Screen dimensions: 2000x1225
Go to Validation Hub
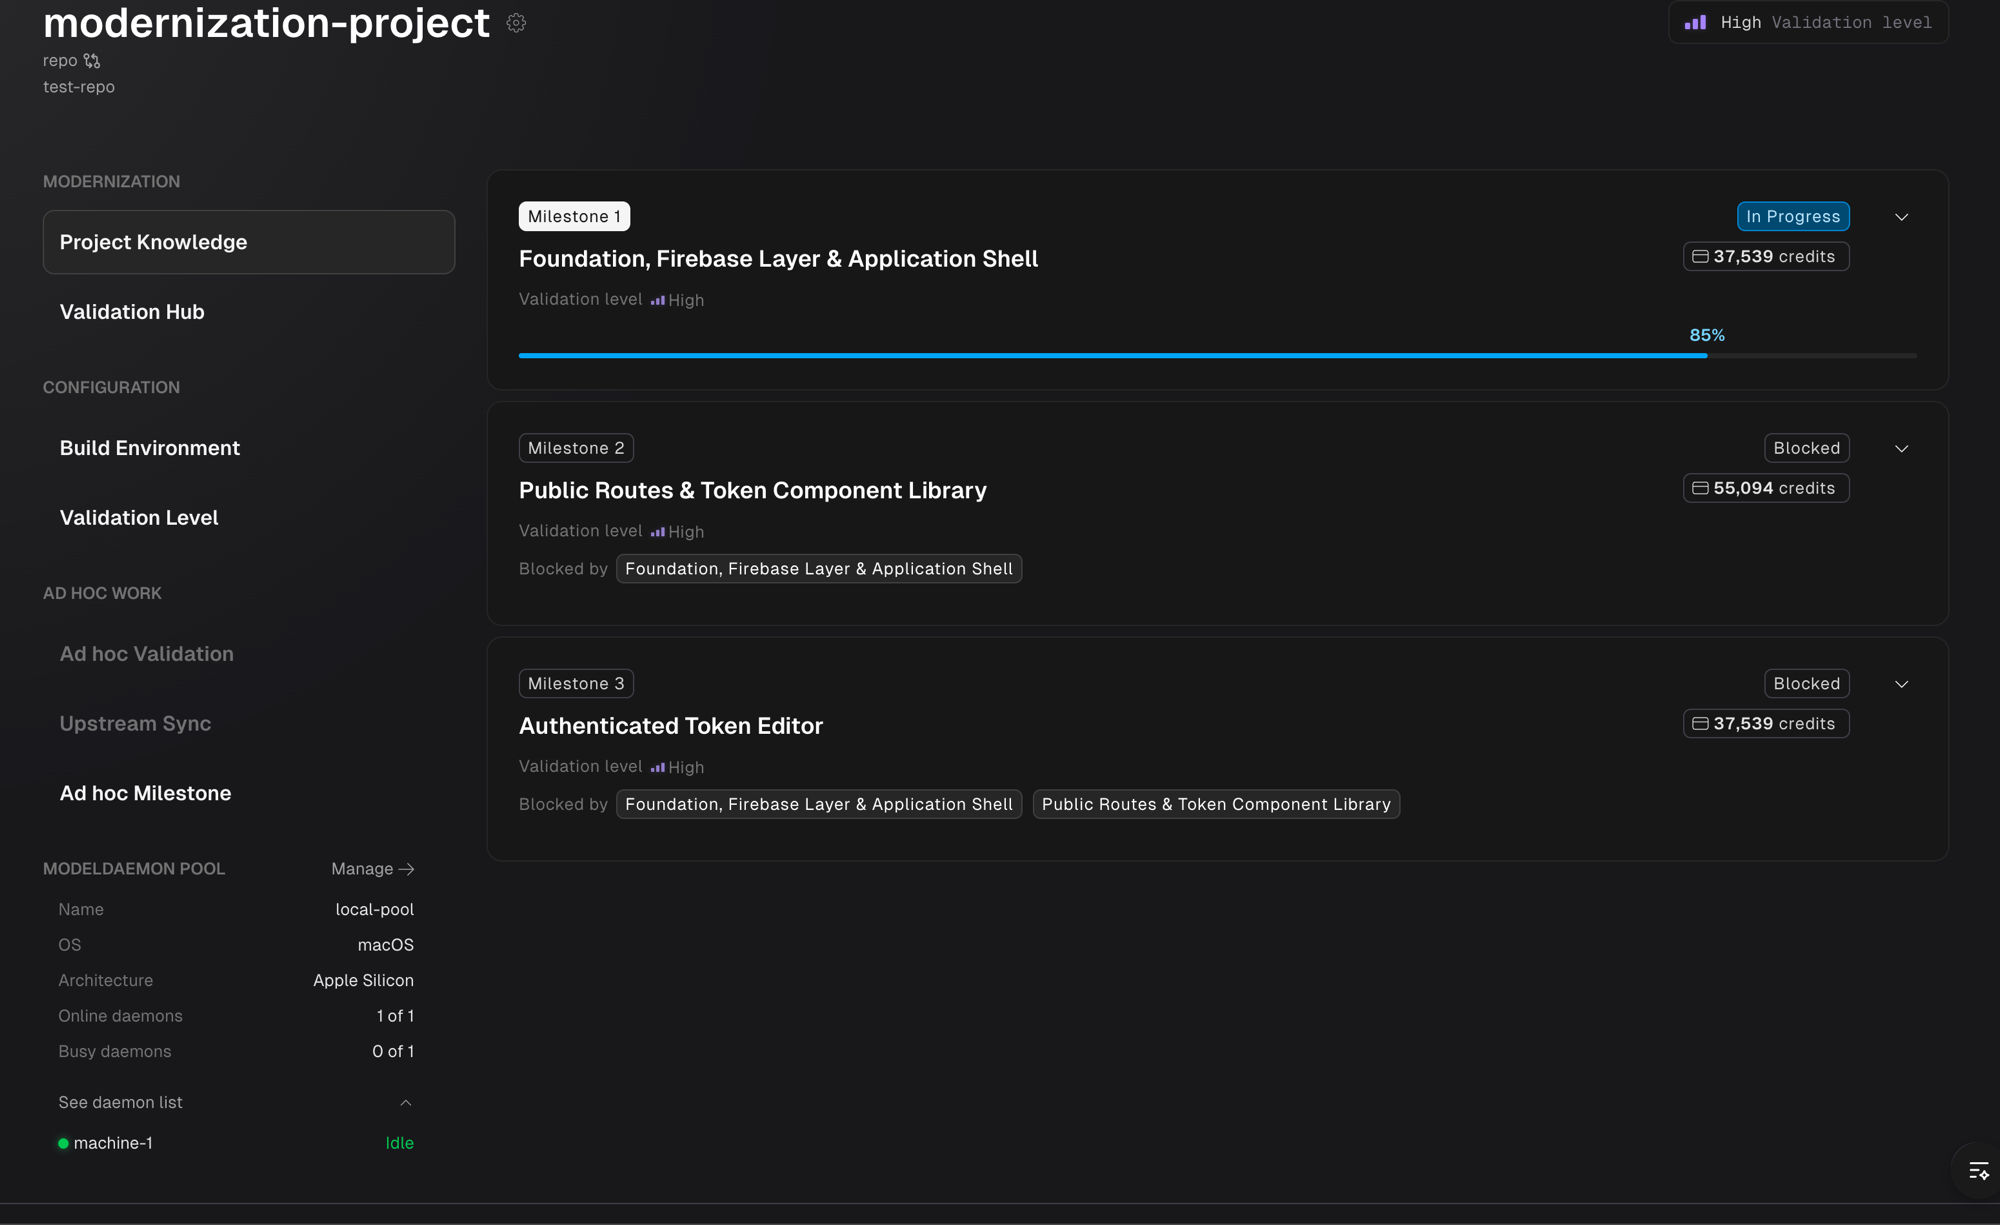coord(249,312)
